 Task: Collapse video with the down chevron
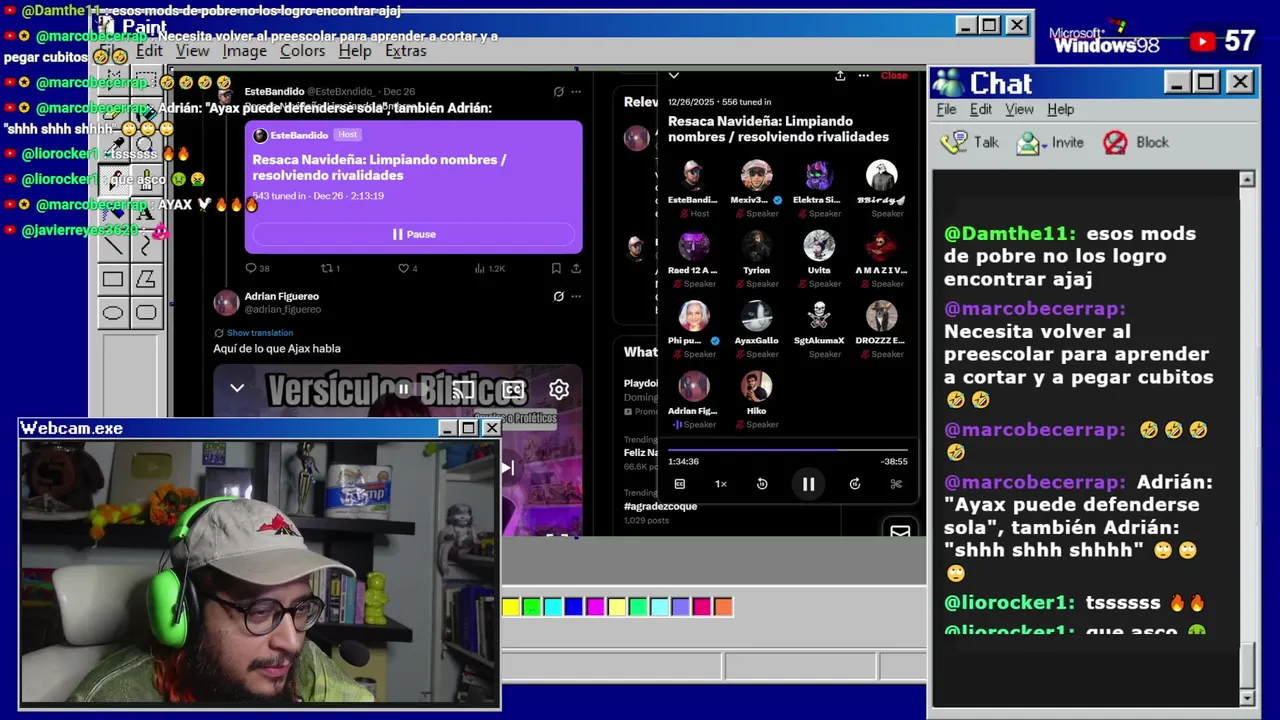(237, 388)
